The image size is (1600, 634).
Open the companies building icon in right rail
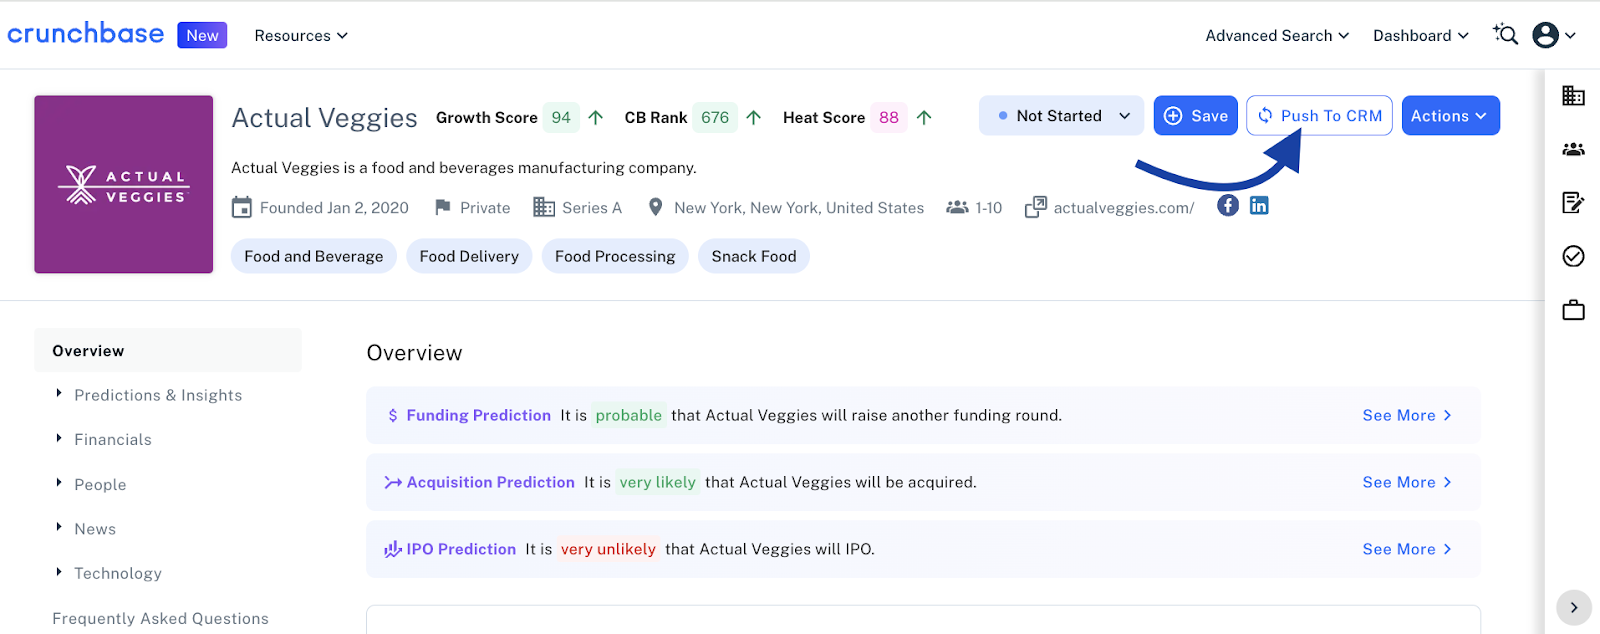1573,95
